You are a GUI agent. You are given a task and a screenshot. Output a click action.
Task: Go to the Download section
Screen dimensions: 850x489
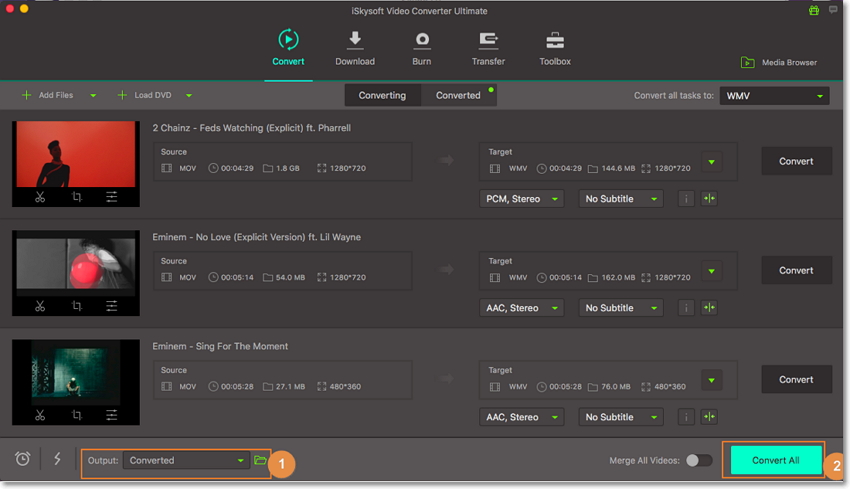[355, 48]
